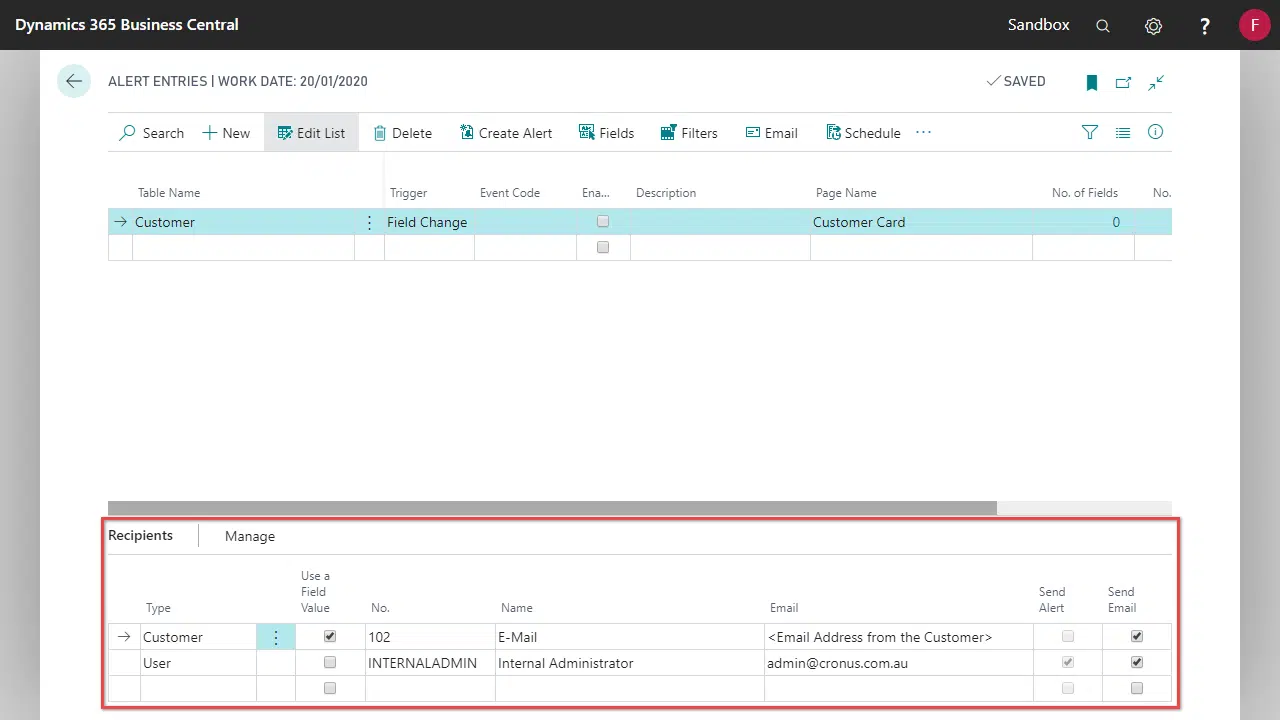Toggle the filter pane funnel icon
The width and height of the screenshot is (1280, 720).
point(1090,132)
